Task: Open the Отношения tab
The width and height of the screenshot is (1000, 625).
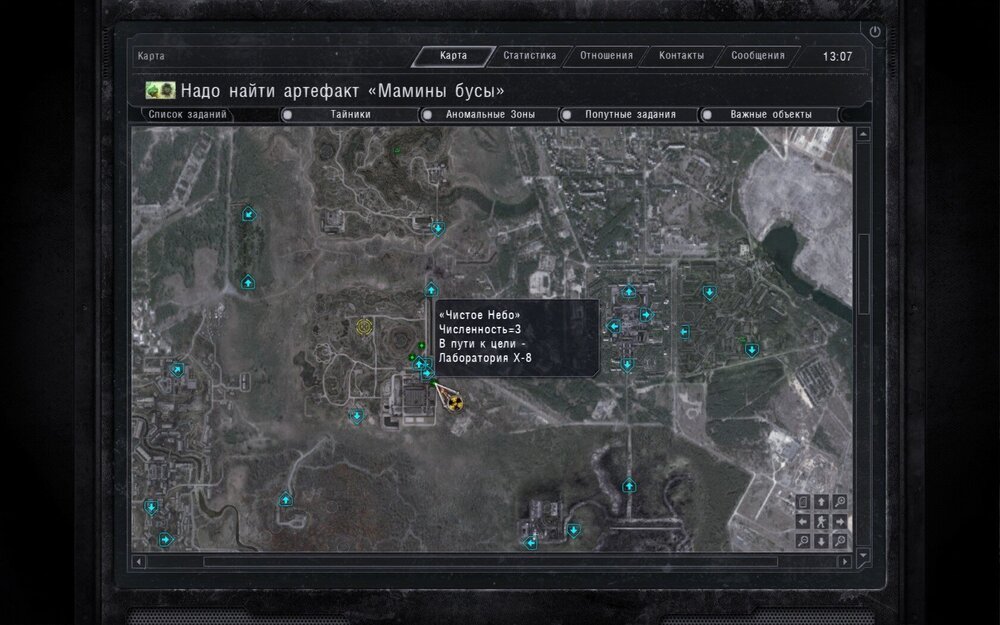Action: pyautogui.click(x=606, y=56)
